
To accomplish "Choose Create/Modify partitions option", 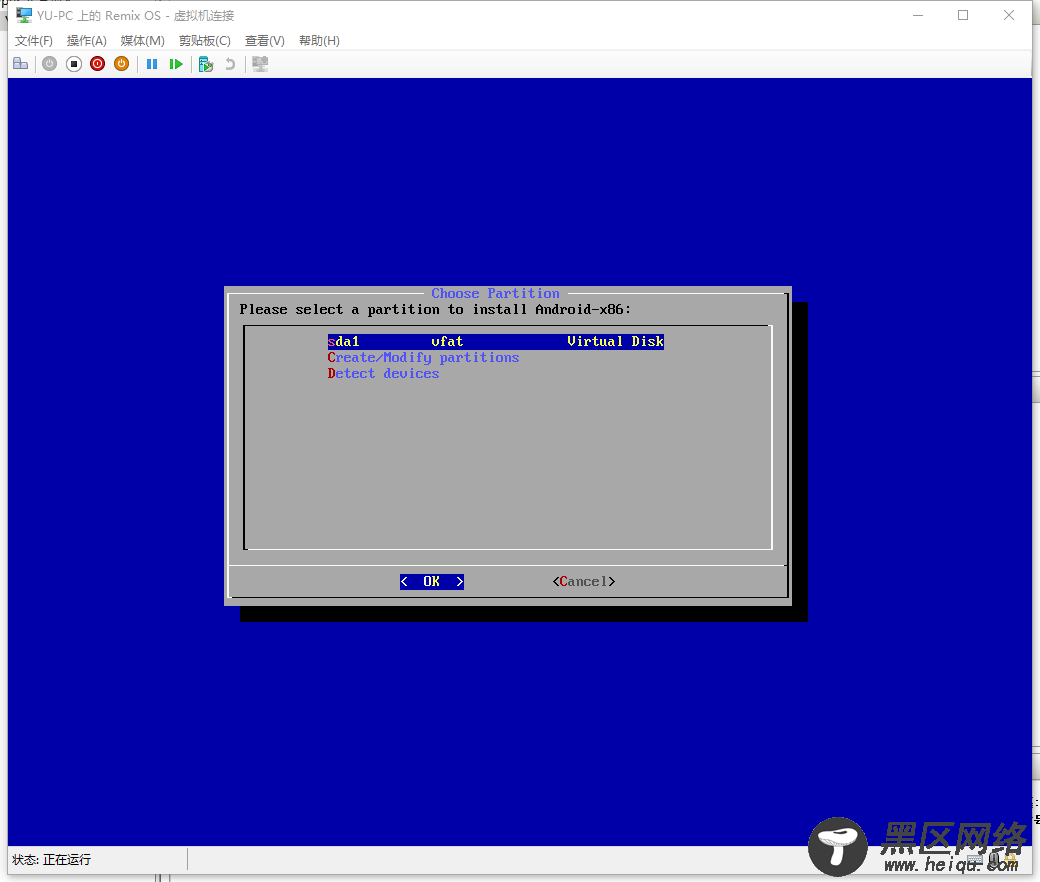I will [x=423, y=357].
